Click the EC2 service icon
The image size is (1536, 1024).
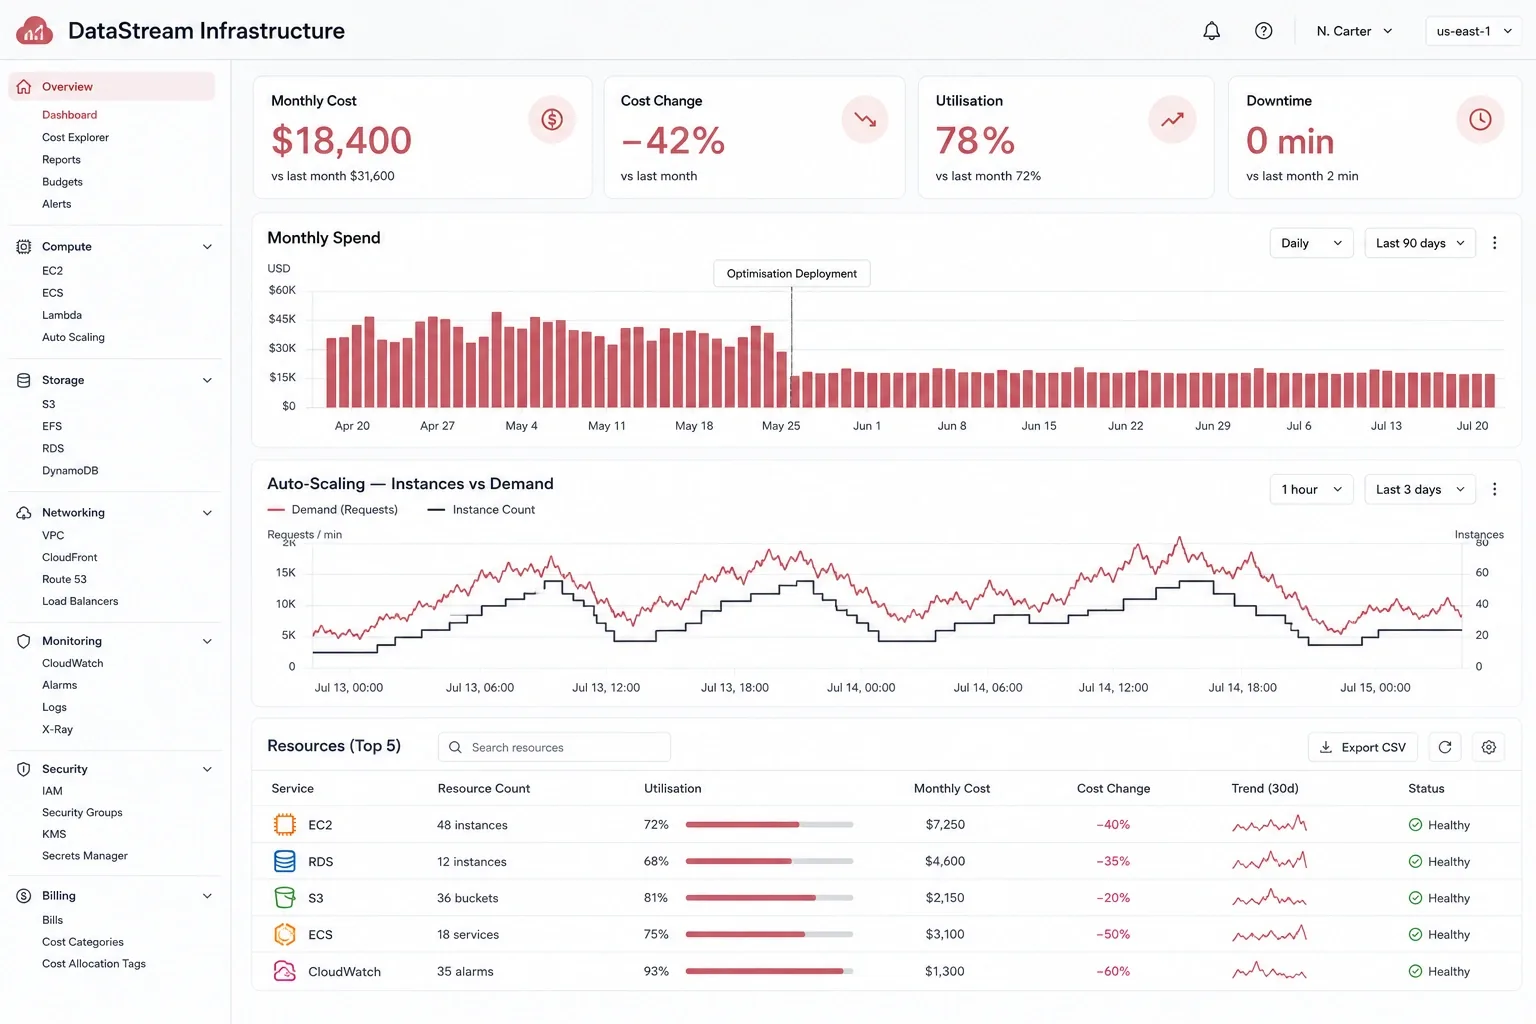[285, 825]
